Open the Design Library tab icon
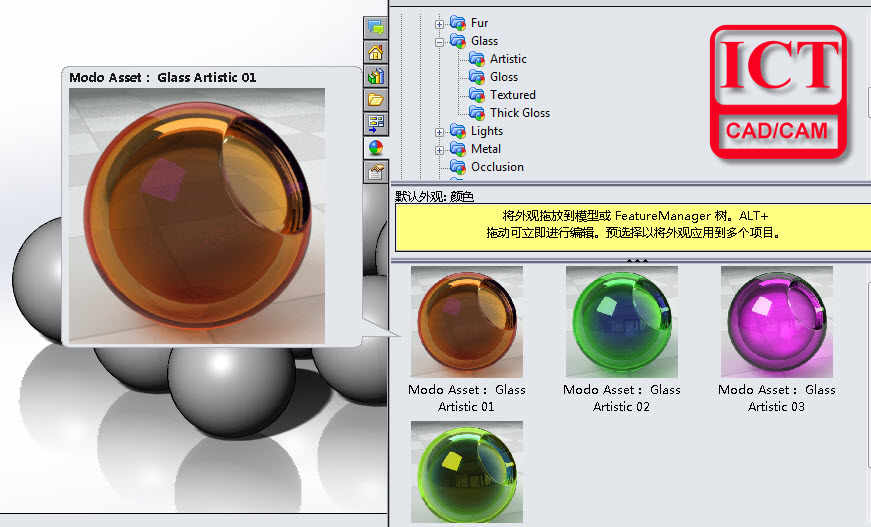Viewport: 871px width, 527px height. coord(376,77)
